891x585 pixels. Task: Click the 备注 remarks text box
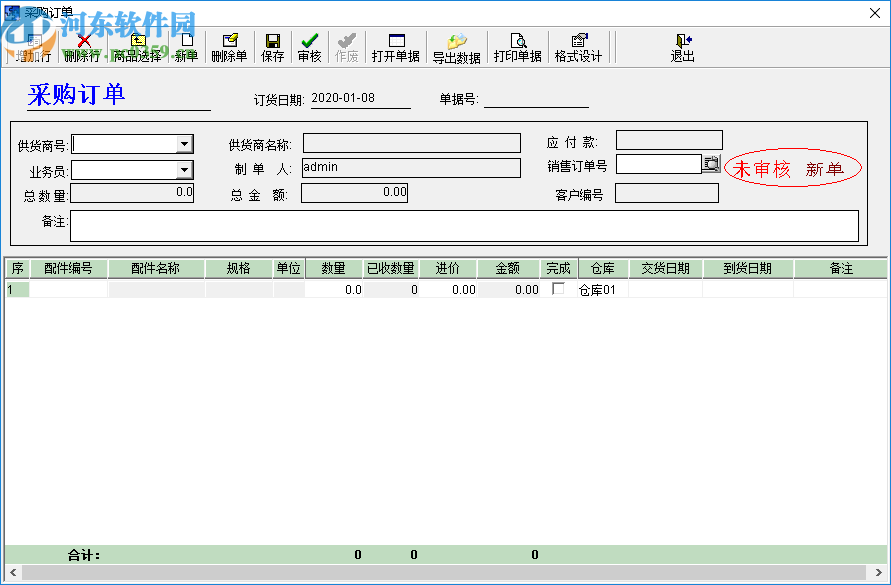(x=464, y=226)
